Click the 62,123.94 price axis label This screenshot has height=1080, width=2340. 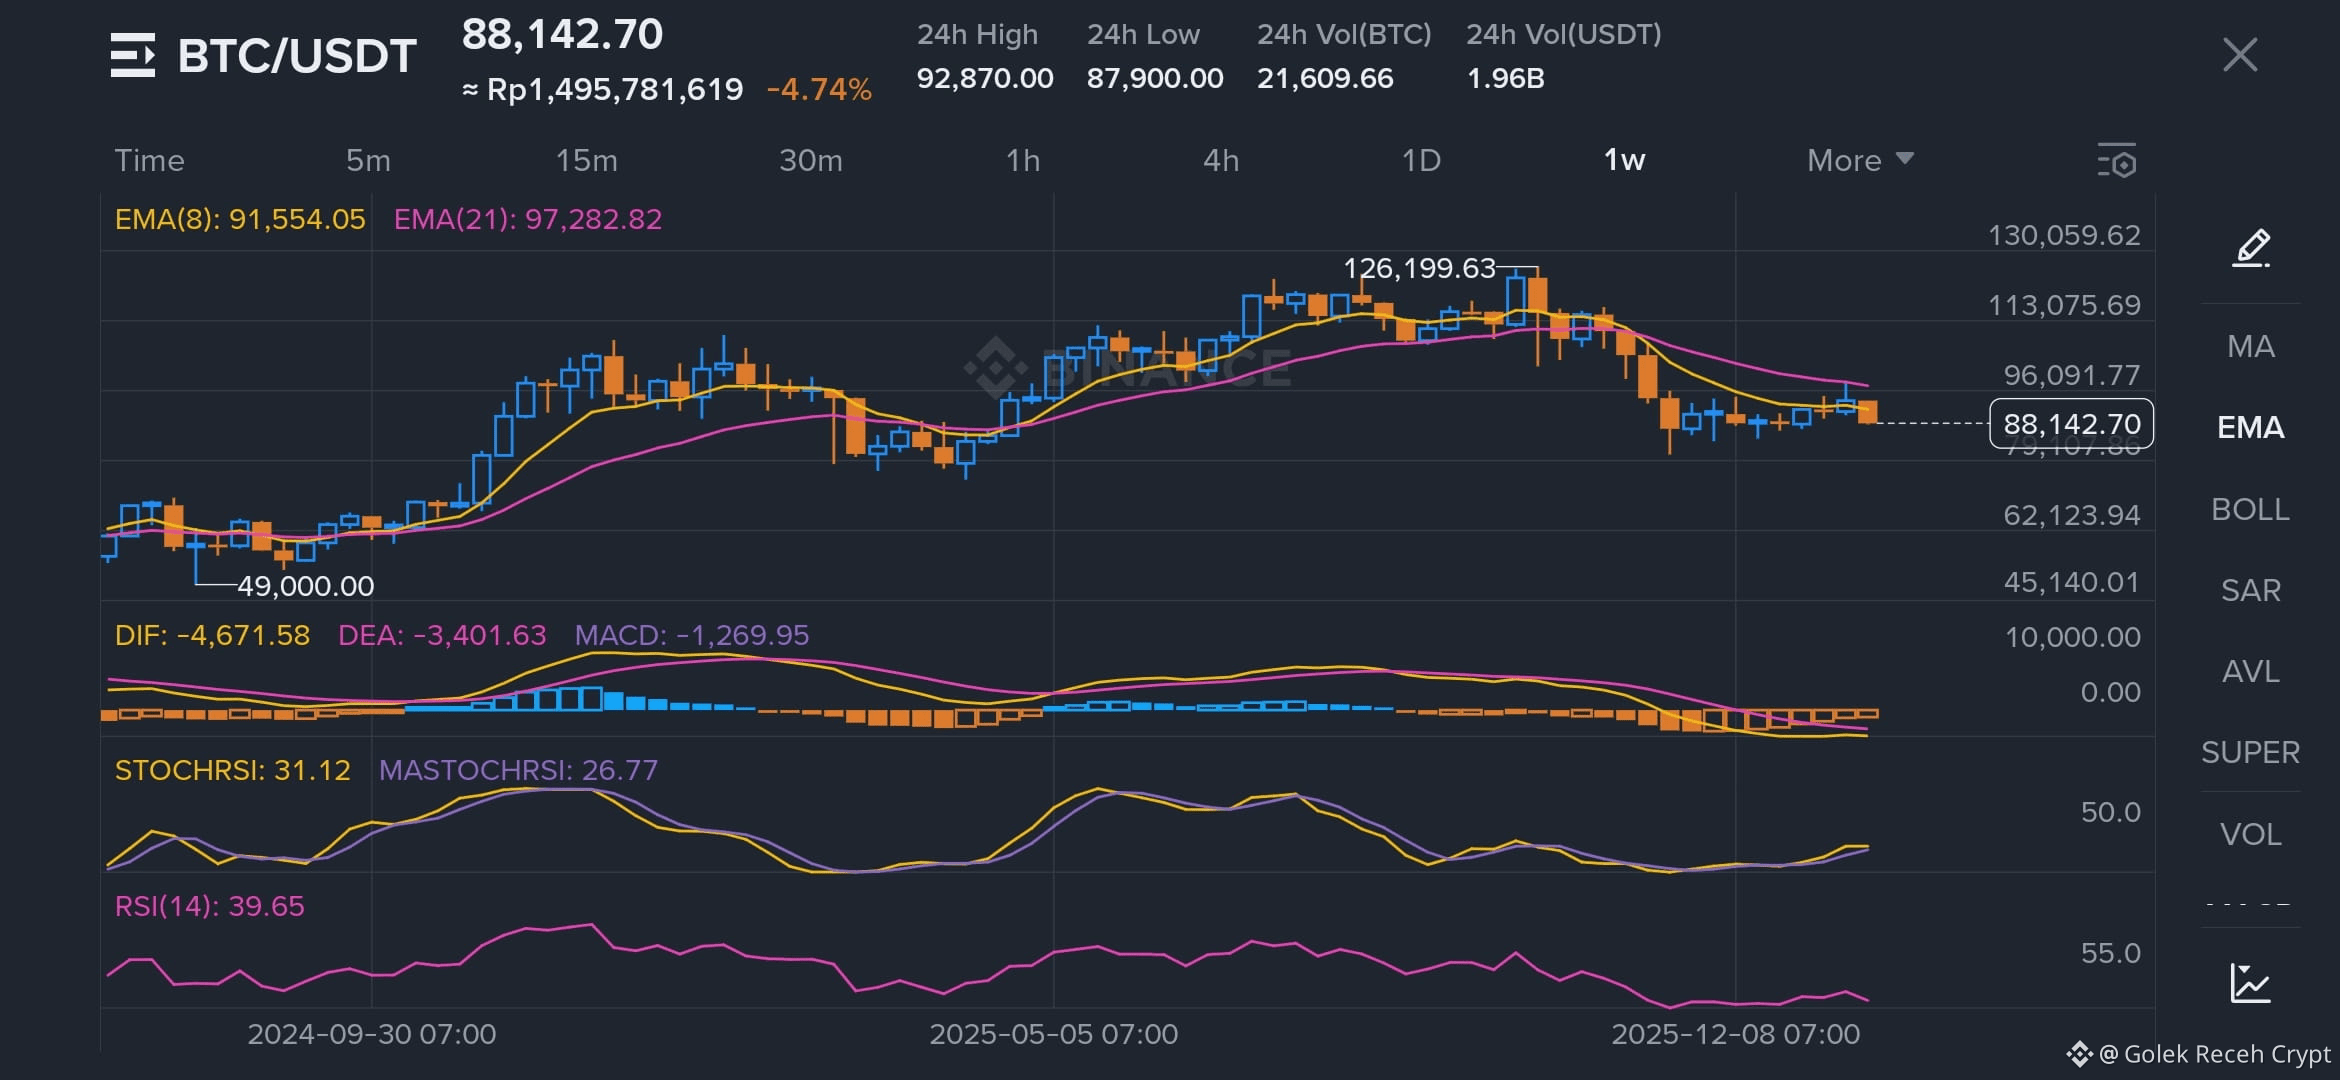click(x=2072, y=515)
